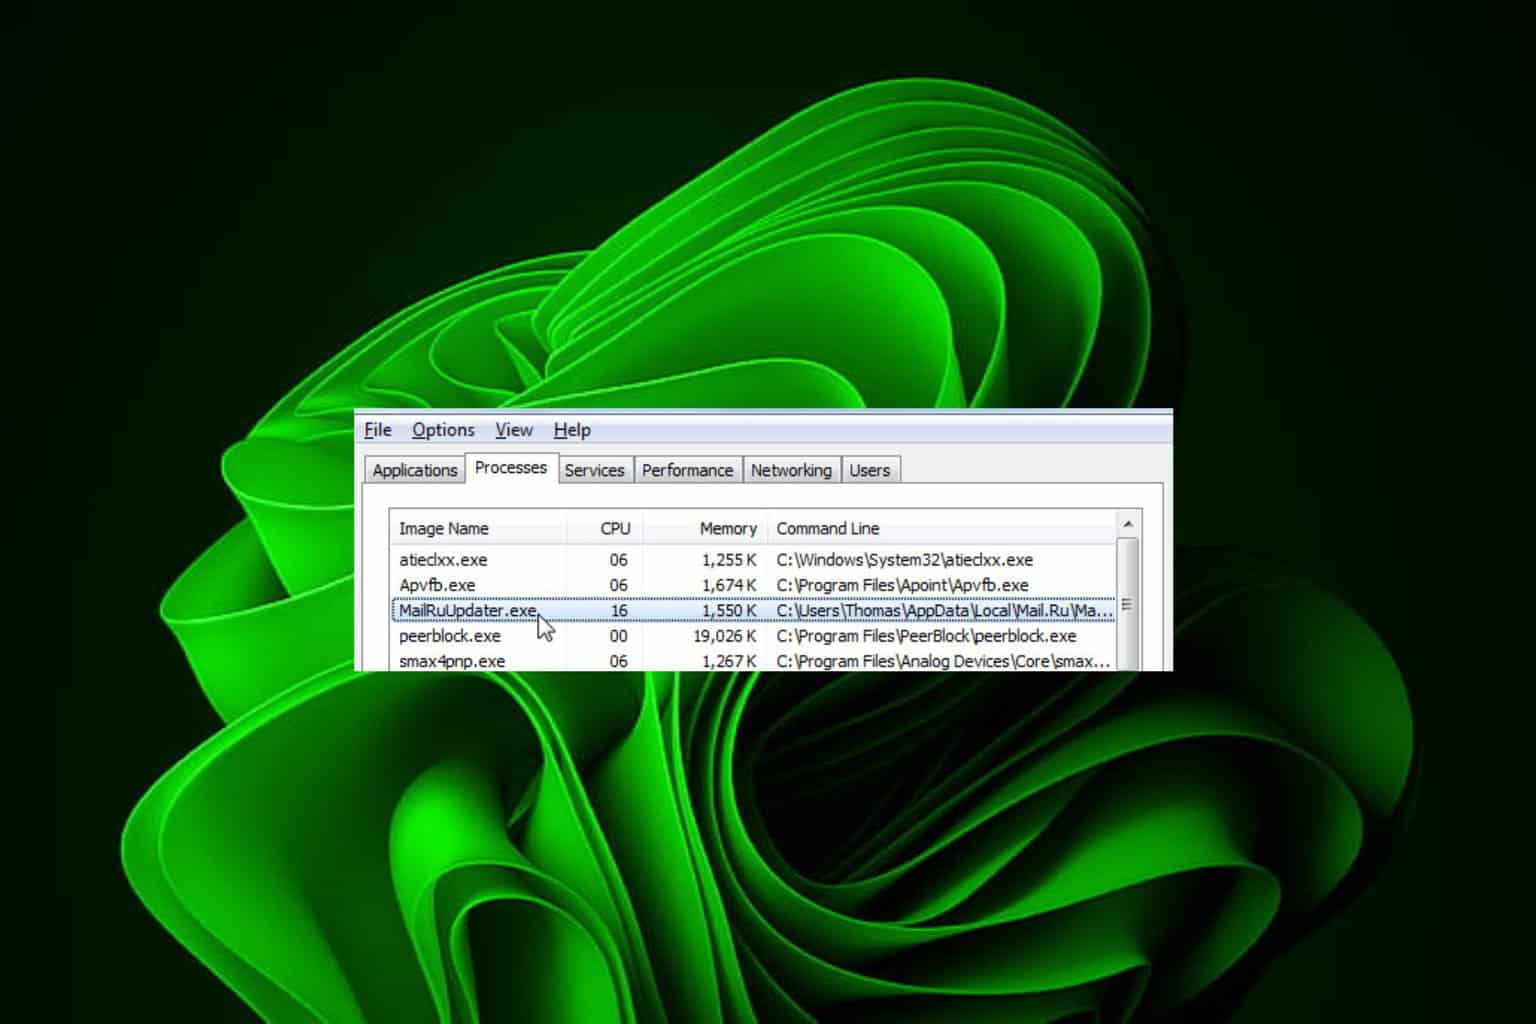
Task: Open the Help menu
Action: [x=572, y=430]
